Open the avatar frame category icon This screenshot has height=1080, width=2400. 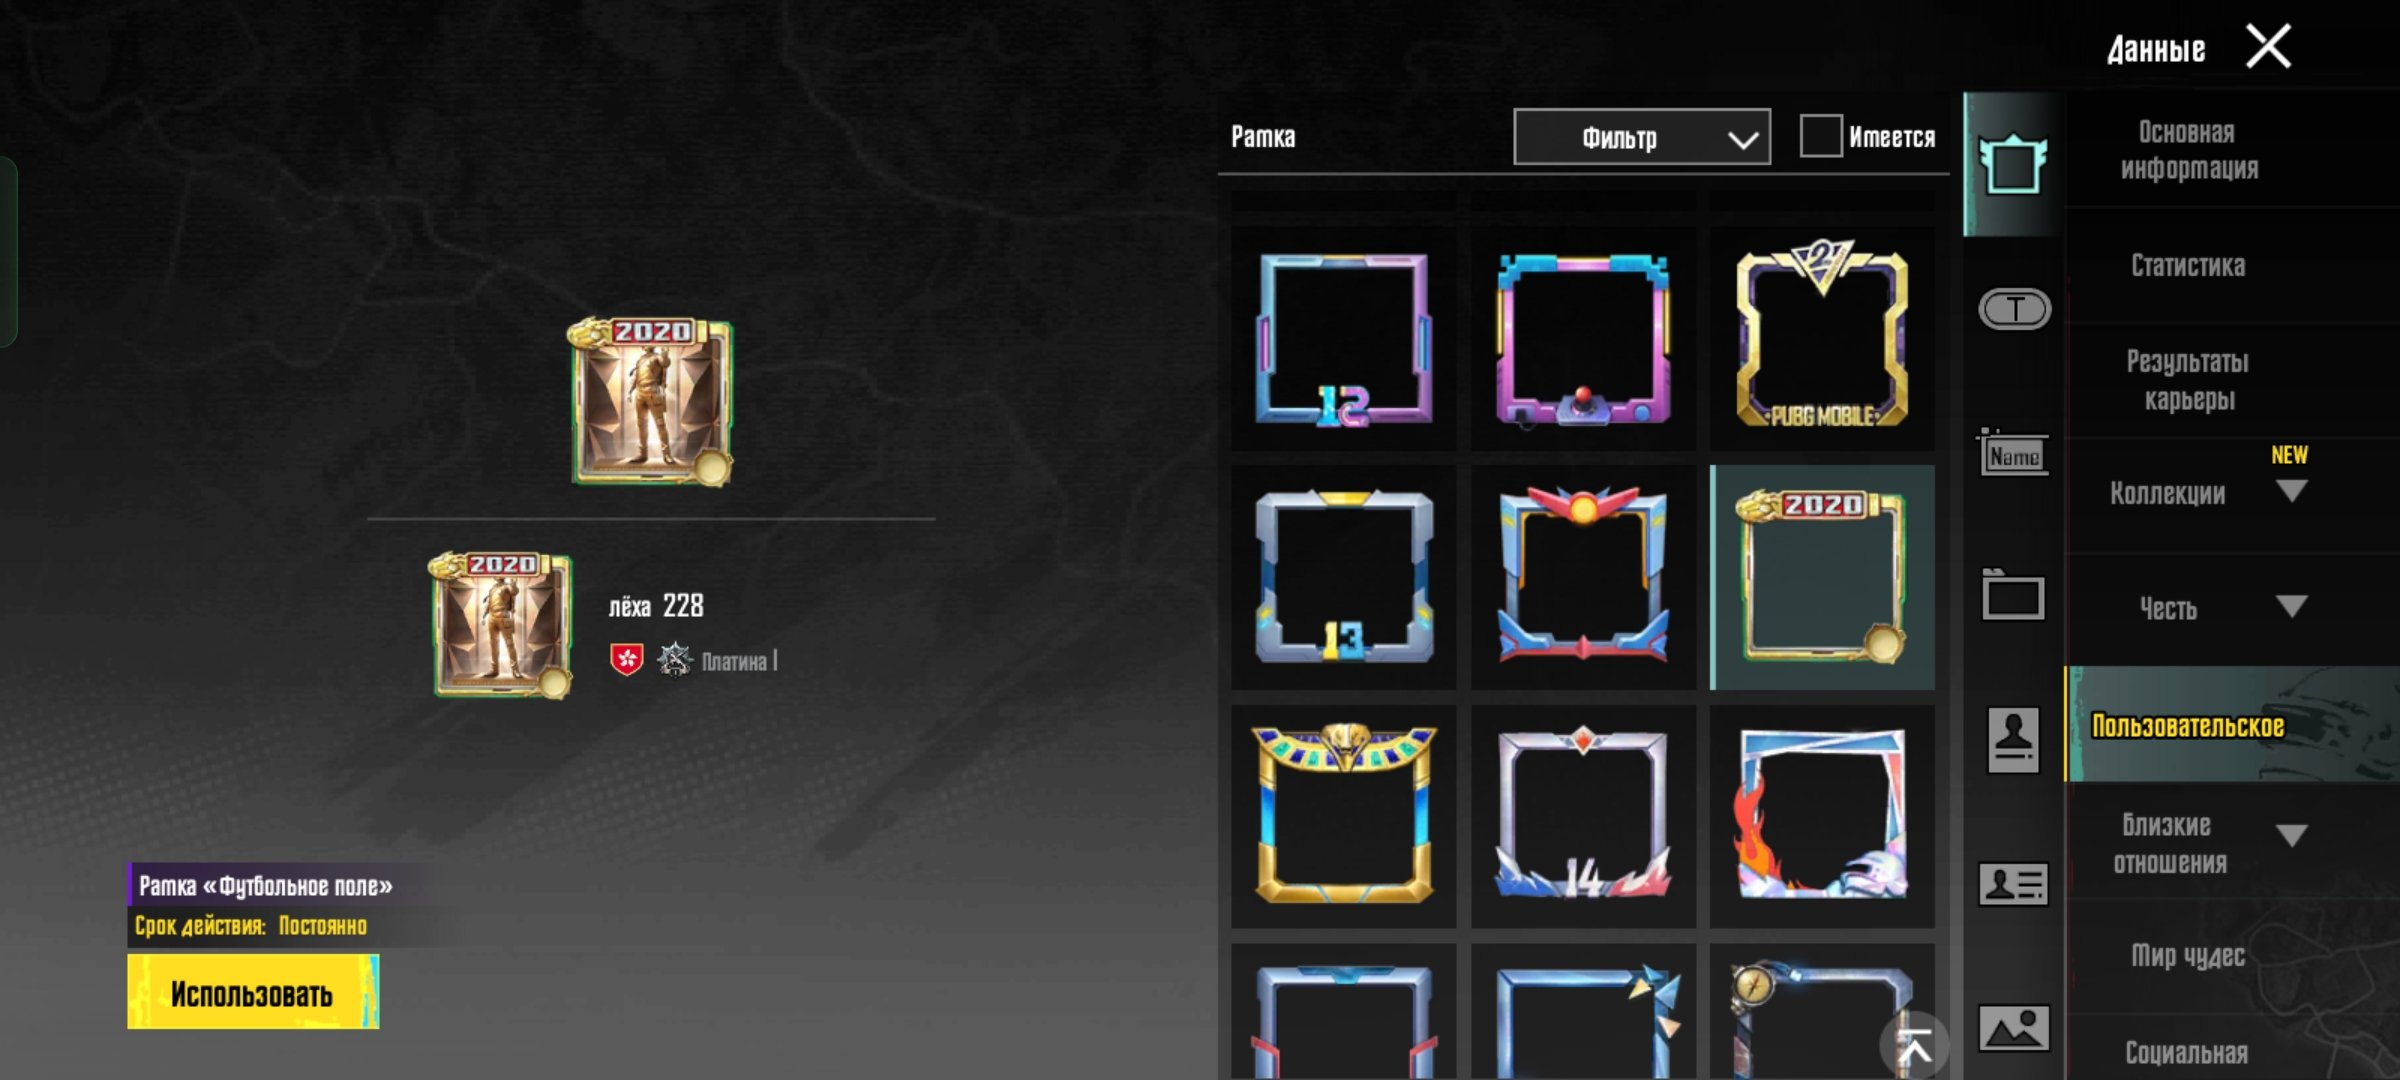tap(2013, 164)
